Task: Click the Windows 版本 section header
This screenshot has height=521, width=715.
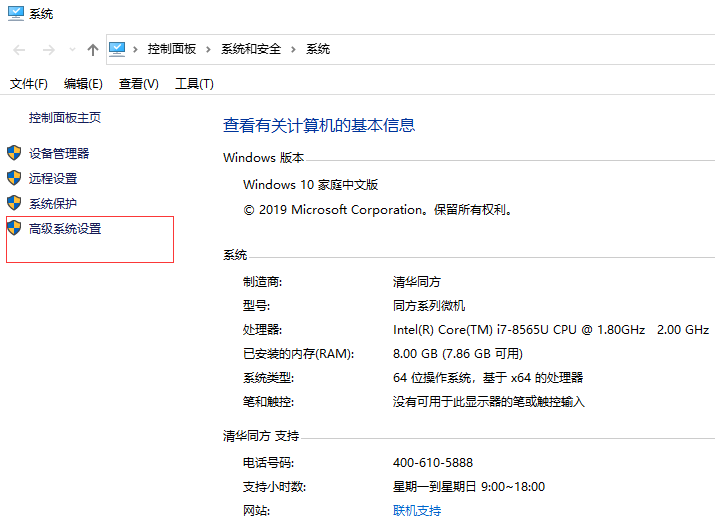Action: pyautogui.click(x=264, y=158)
